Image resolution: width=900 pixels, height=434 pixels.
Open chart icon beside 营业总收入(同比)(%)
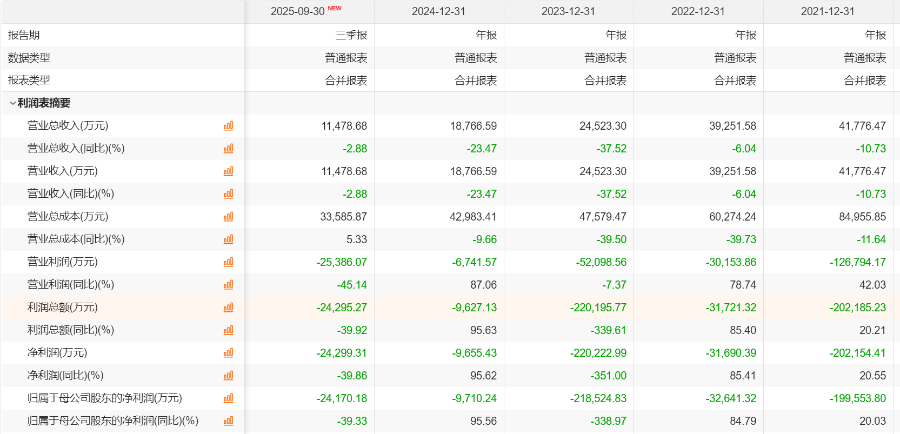click(228, 148)
